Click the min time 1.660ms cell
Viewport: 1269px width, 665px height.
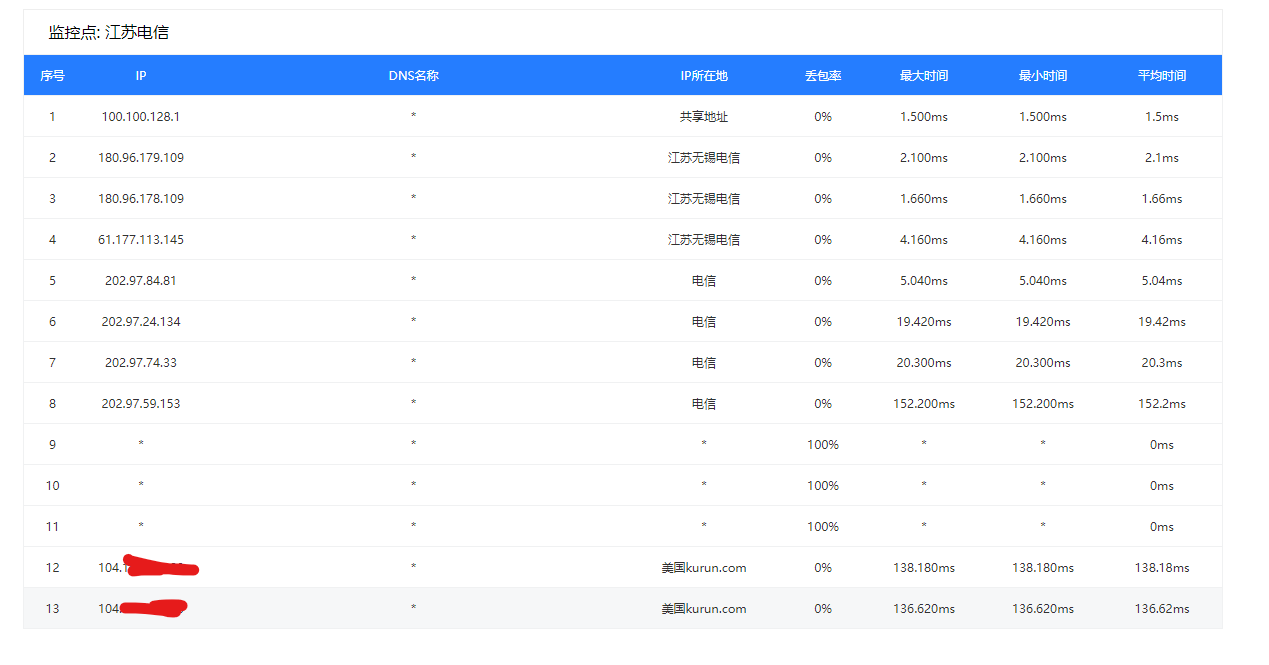point(1043,199)
